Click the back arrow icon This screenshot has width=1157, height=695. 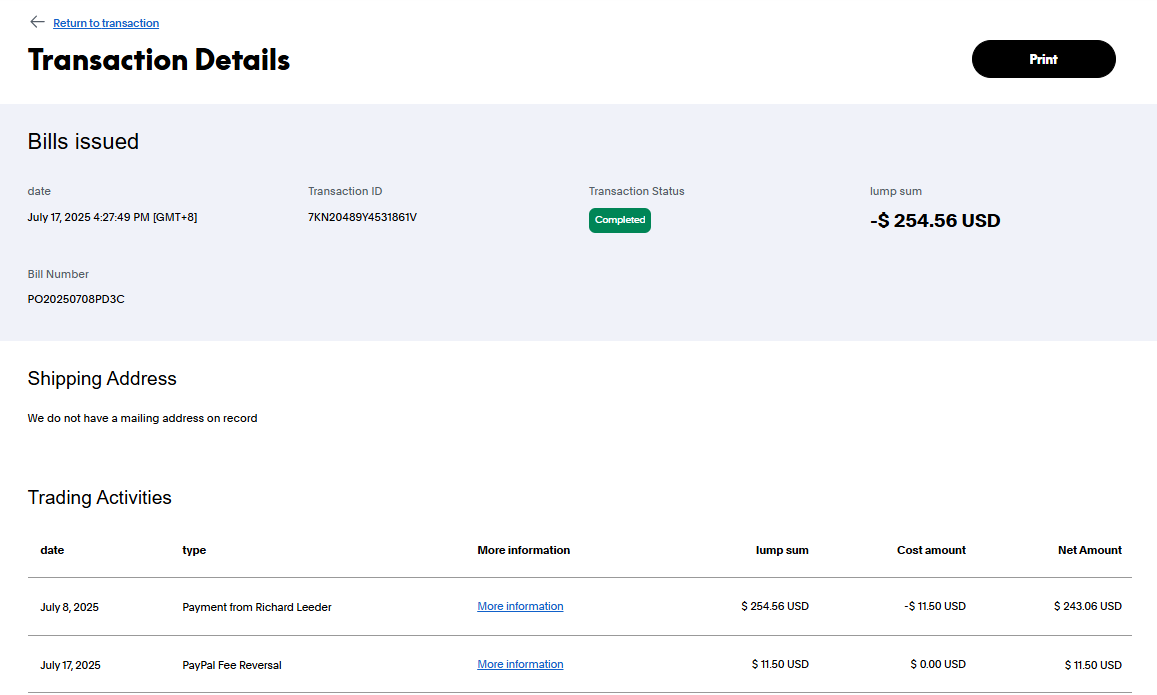37,22
